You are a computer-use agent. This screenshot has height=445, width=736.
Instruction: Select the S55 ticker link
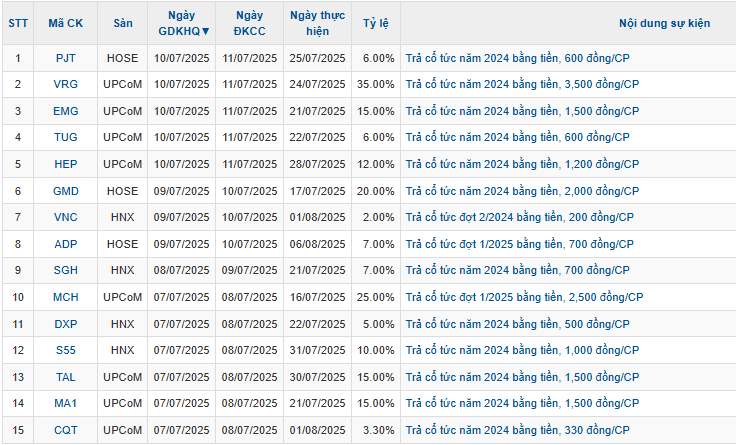[66, 350]
